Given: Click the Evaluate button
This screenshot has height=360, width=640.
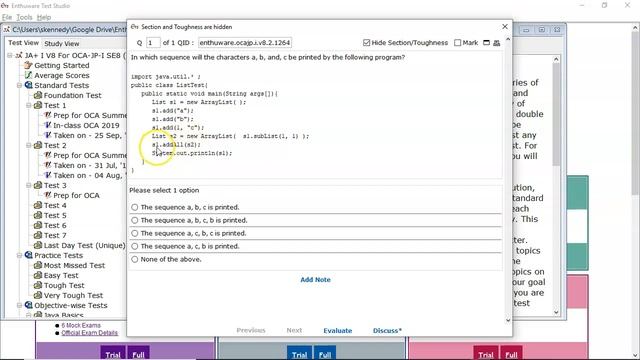Looking at the screenshot, I should click(x=338, y=331).
